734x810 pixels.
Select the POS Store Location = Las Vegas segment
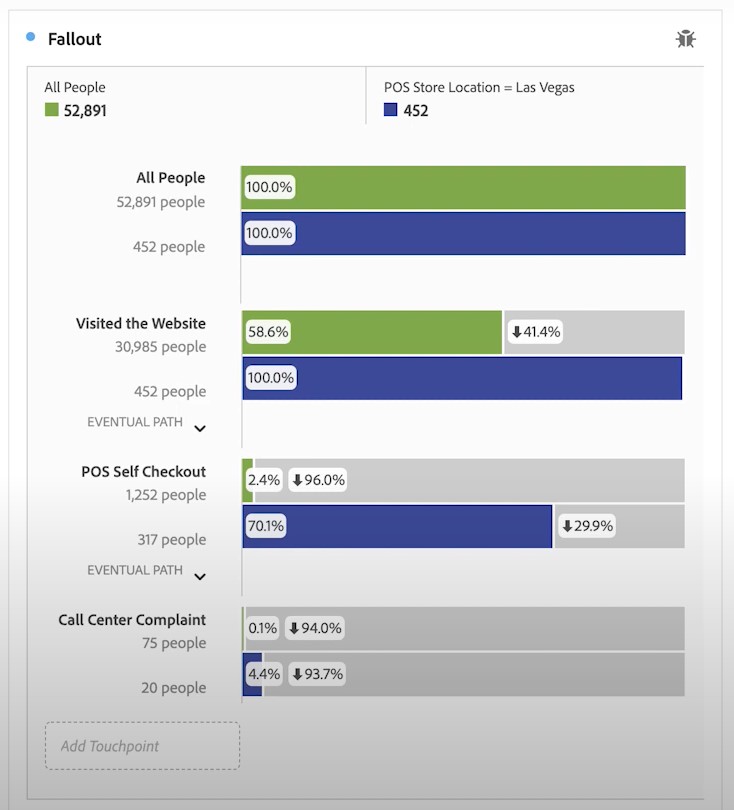click(x=479, y=87)
